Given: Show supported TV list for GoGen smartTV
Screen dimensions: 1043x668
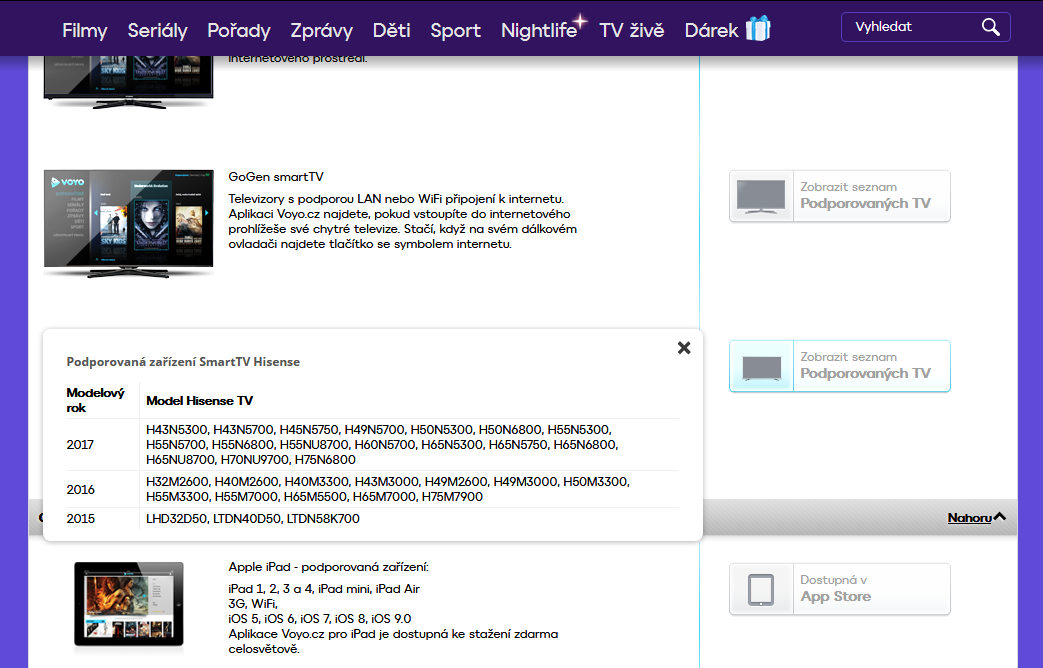Looking at the screenshot, I should pyautogui.click(x=839, y=196).
